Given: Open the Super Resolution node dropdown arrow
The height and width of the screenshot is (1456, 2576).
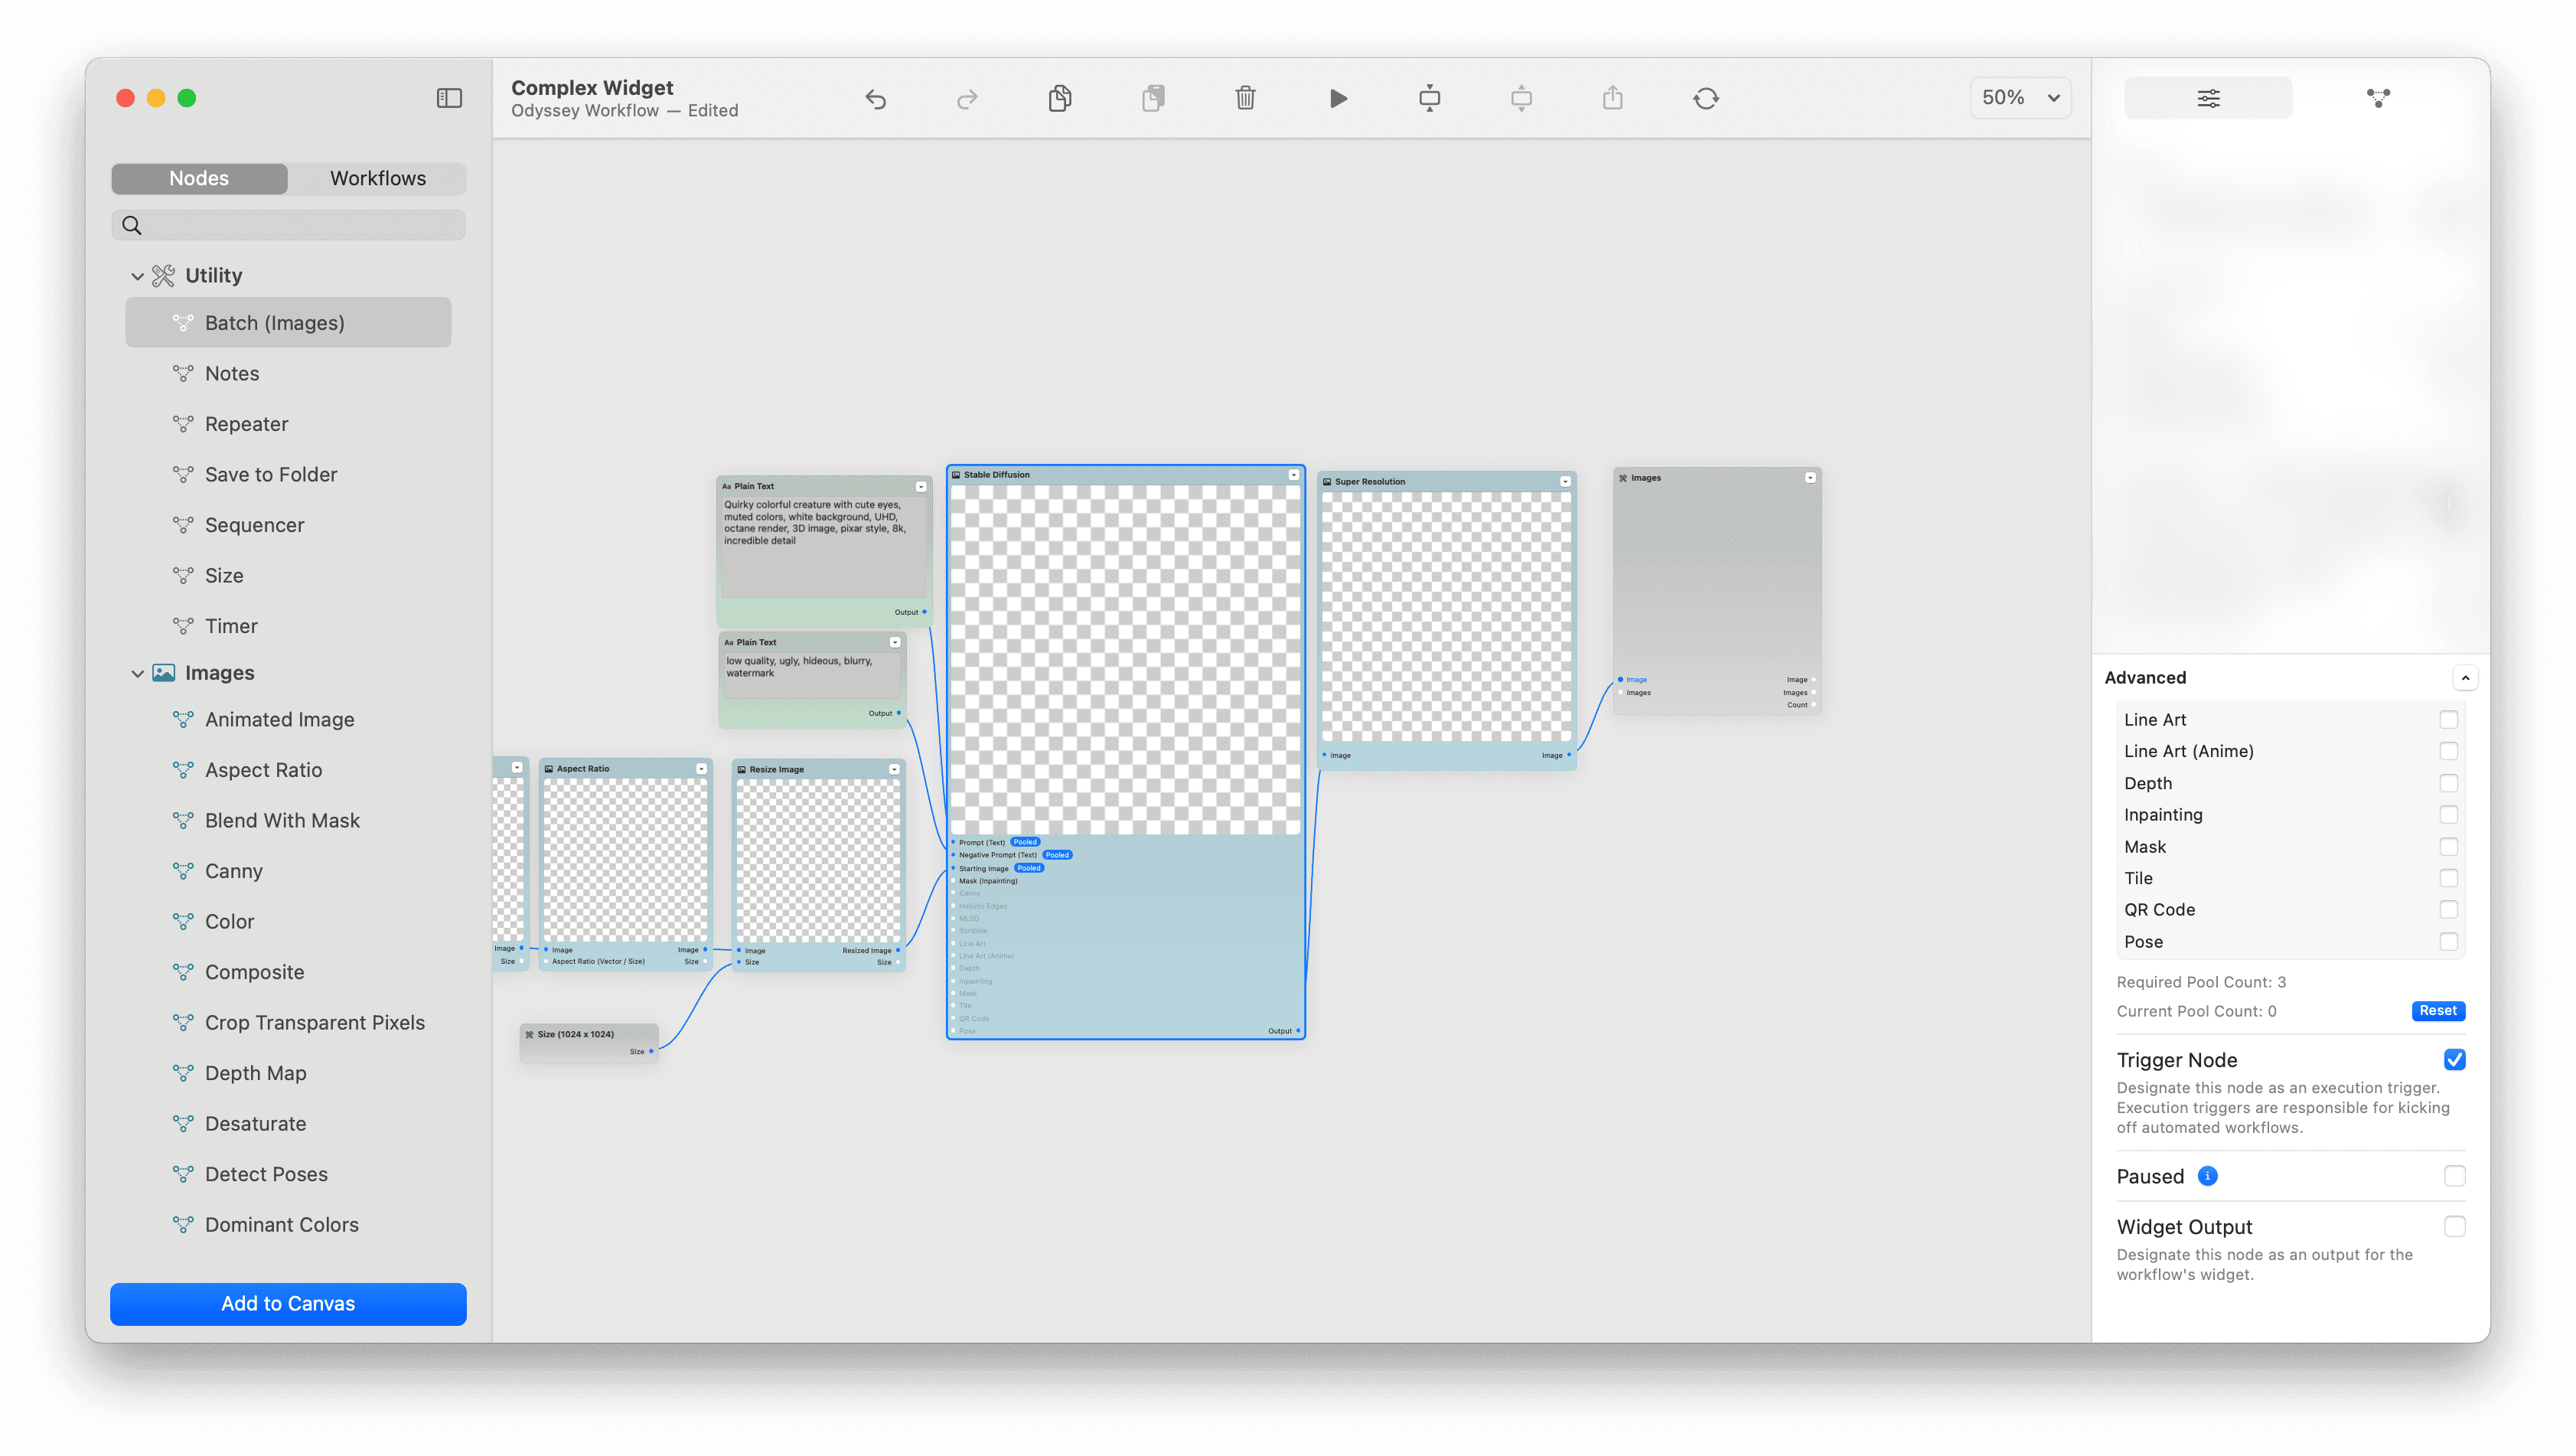Looking at the screenshot, I should [1565, 482].
